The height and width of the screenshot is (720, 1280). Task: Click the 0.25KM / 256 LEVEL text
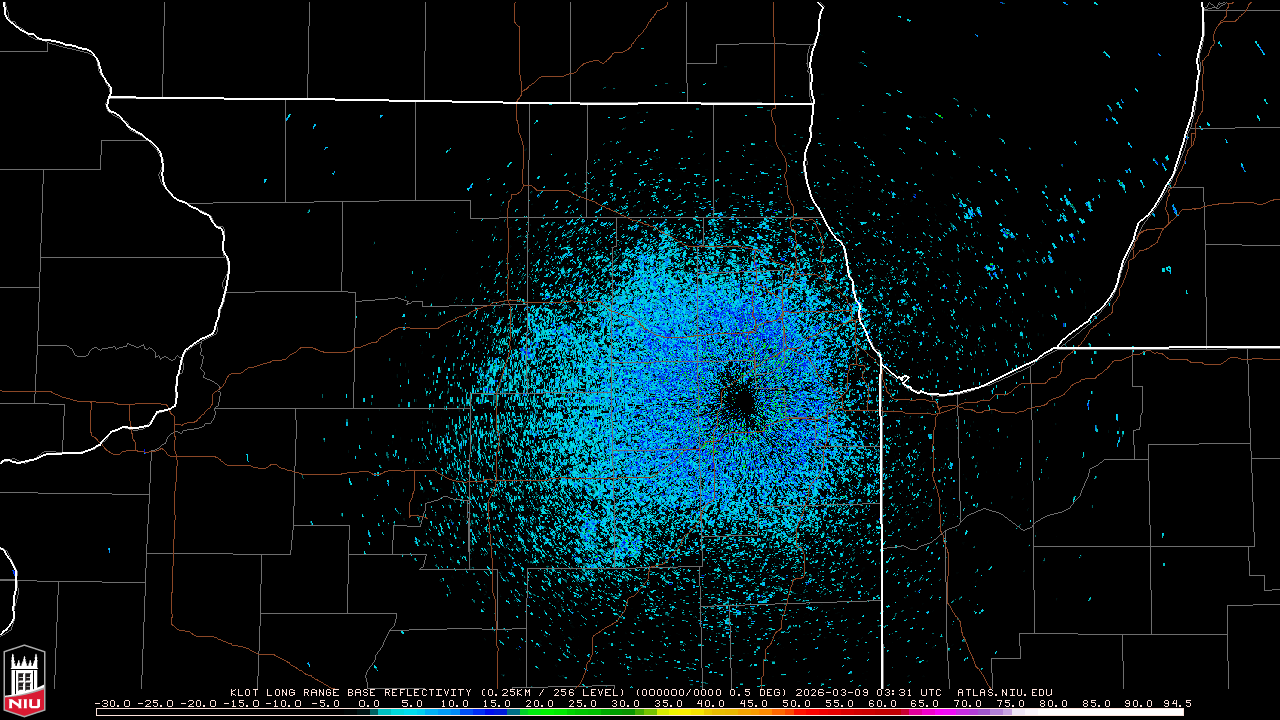point(555,692)
